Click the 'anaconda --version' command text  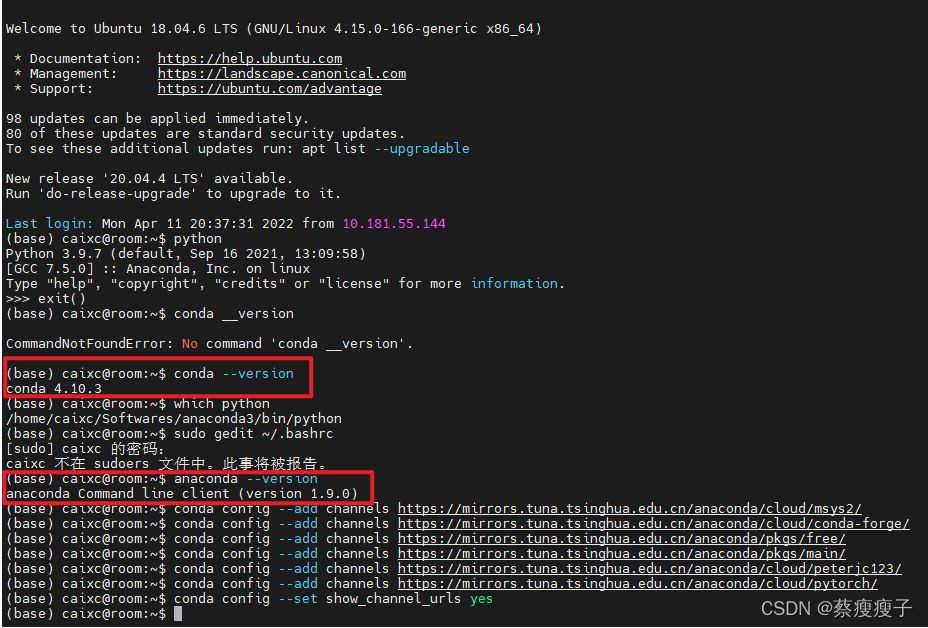(246, 479)
